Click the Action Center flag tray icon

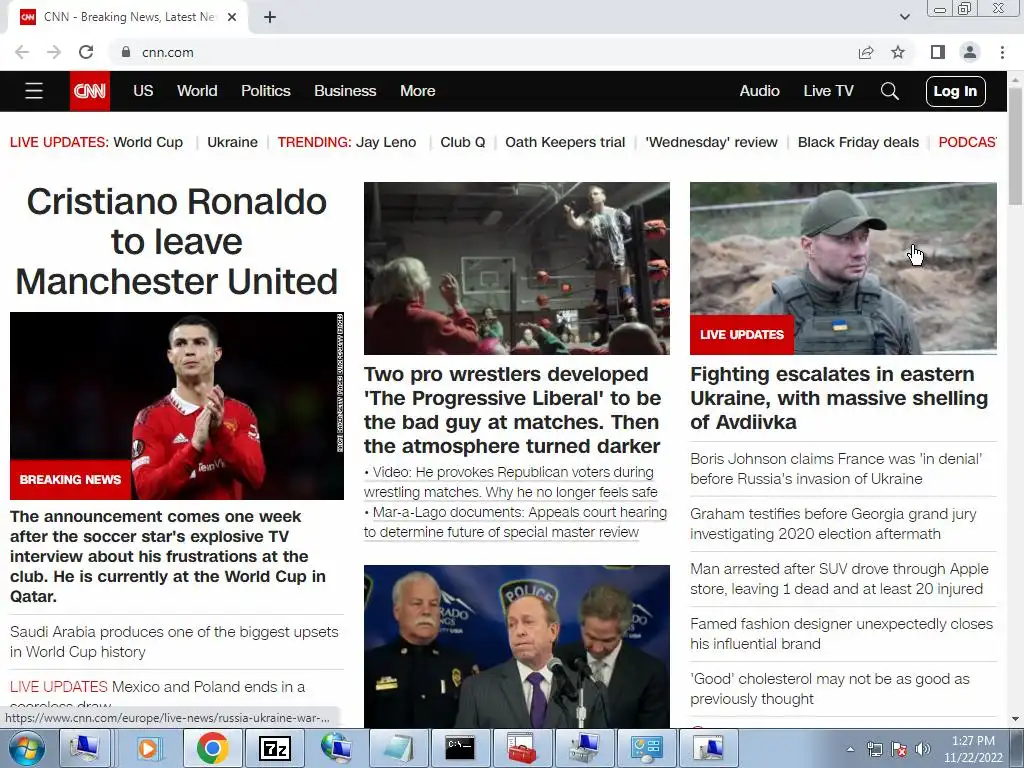899,749
